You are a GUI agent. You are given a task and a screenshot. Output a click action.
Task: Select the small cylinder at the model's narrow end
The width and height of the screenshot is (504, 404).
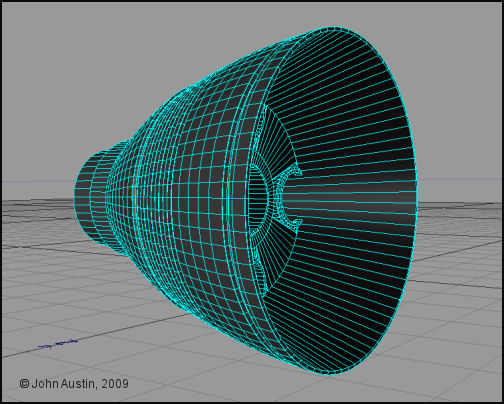click(84, 195)
